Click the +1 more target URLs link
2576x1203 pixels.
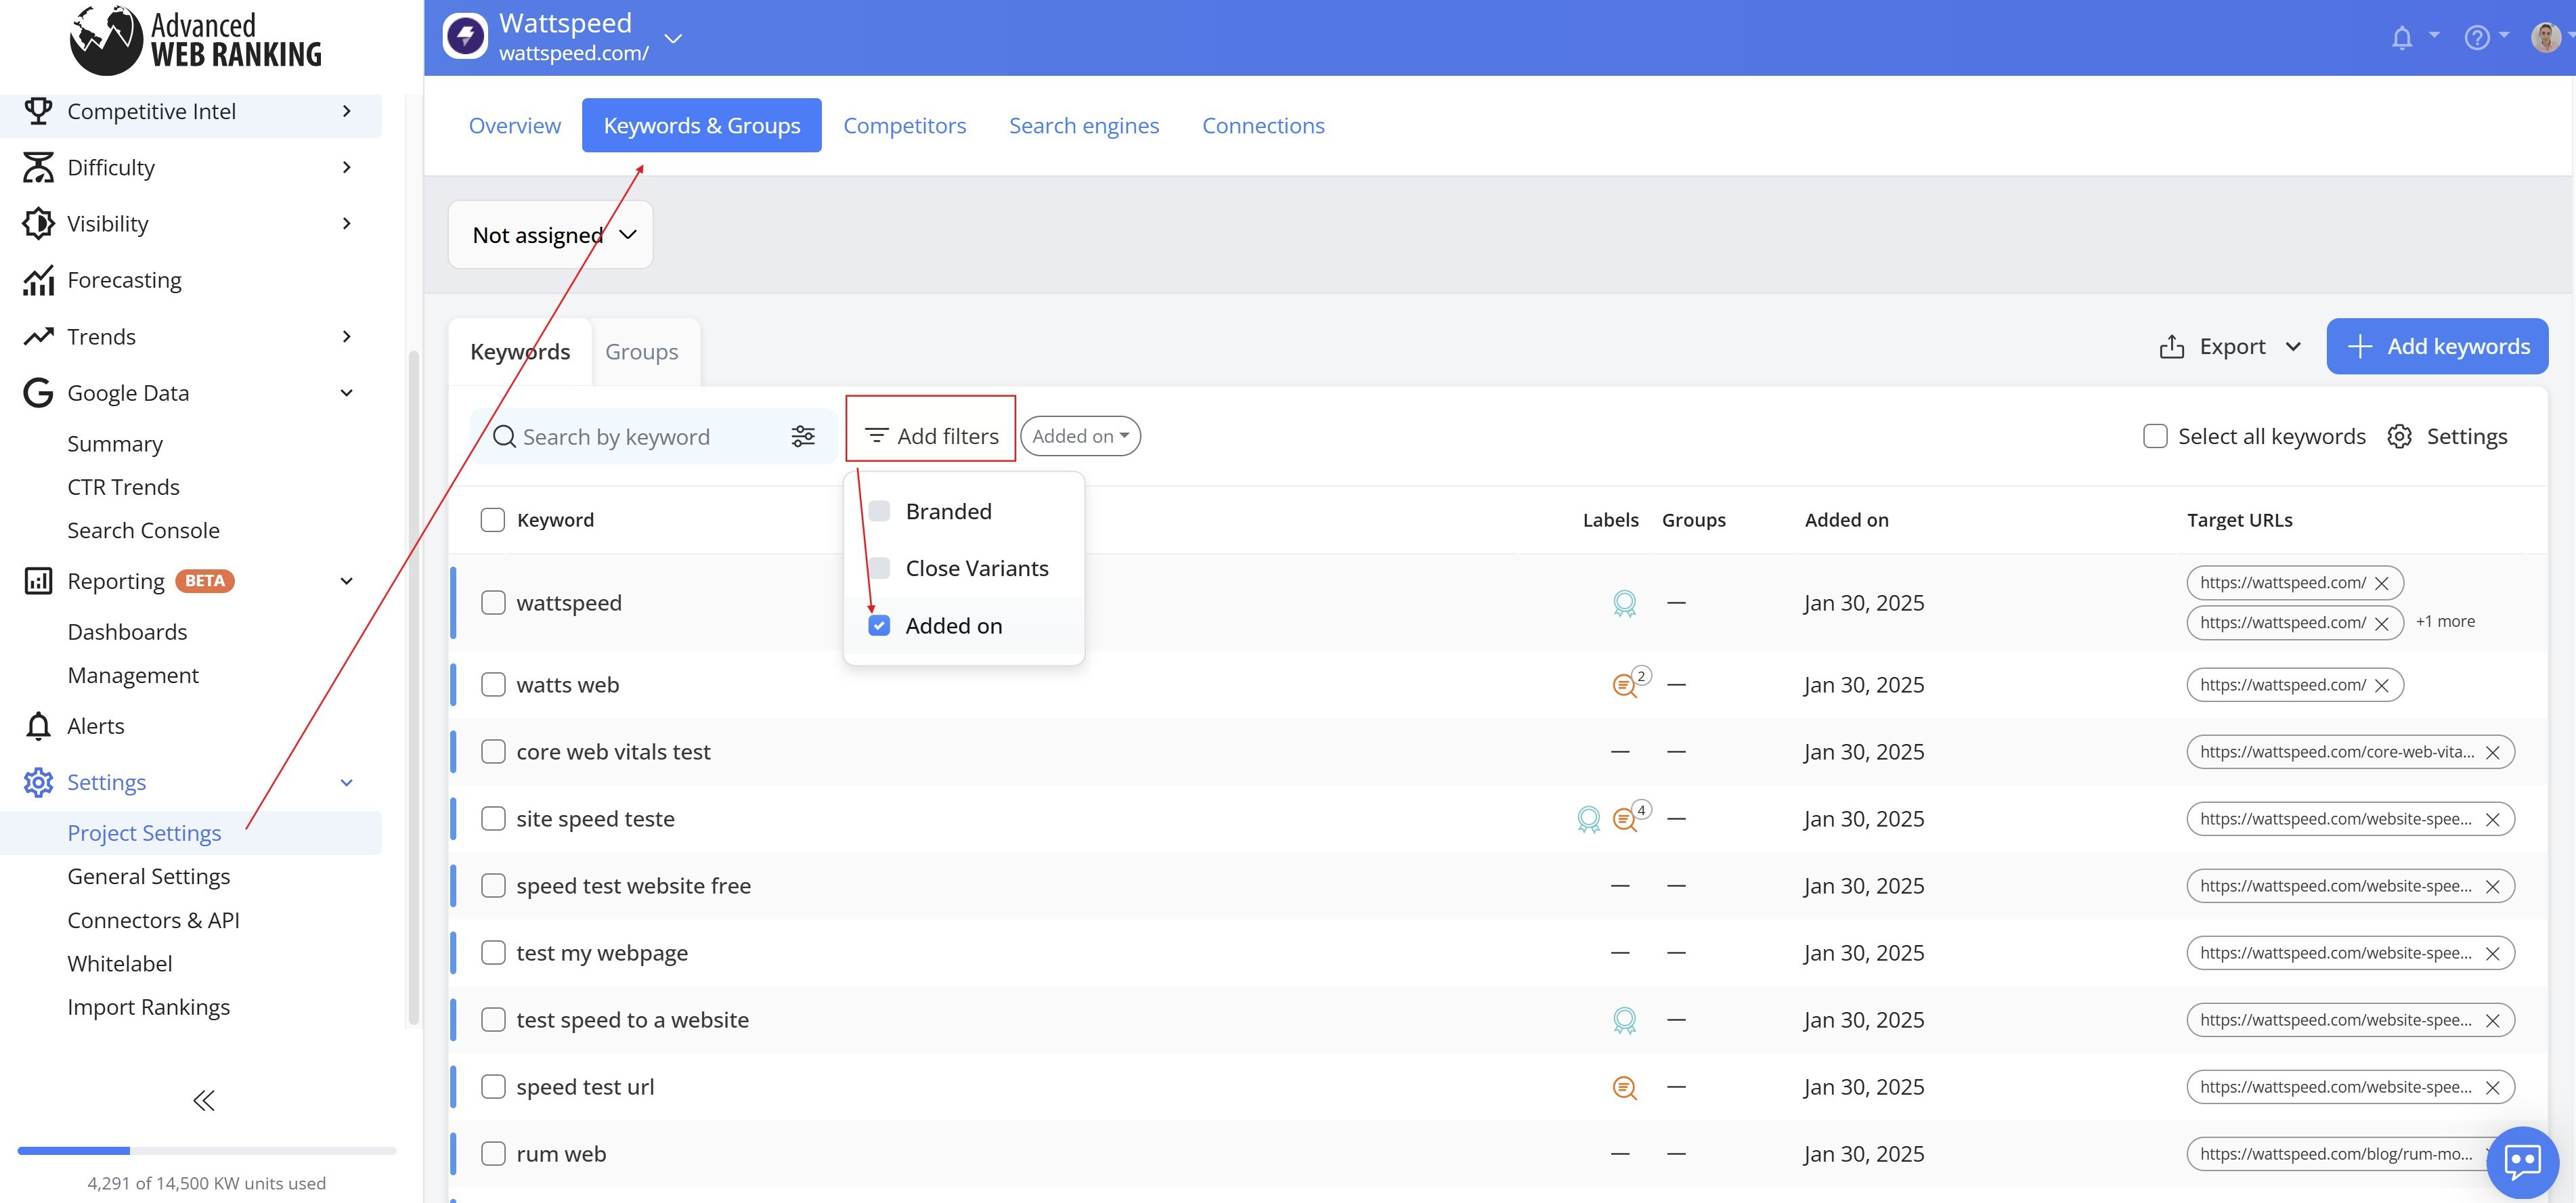tap(2445, 621)
